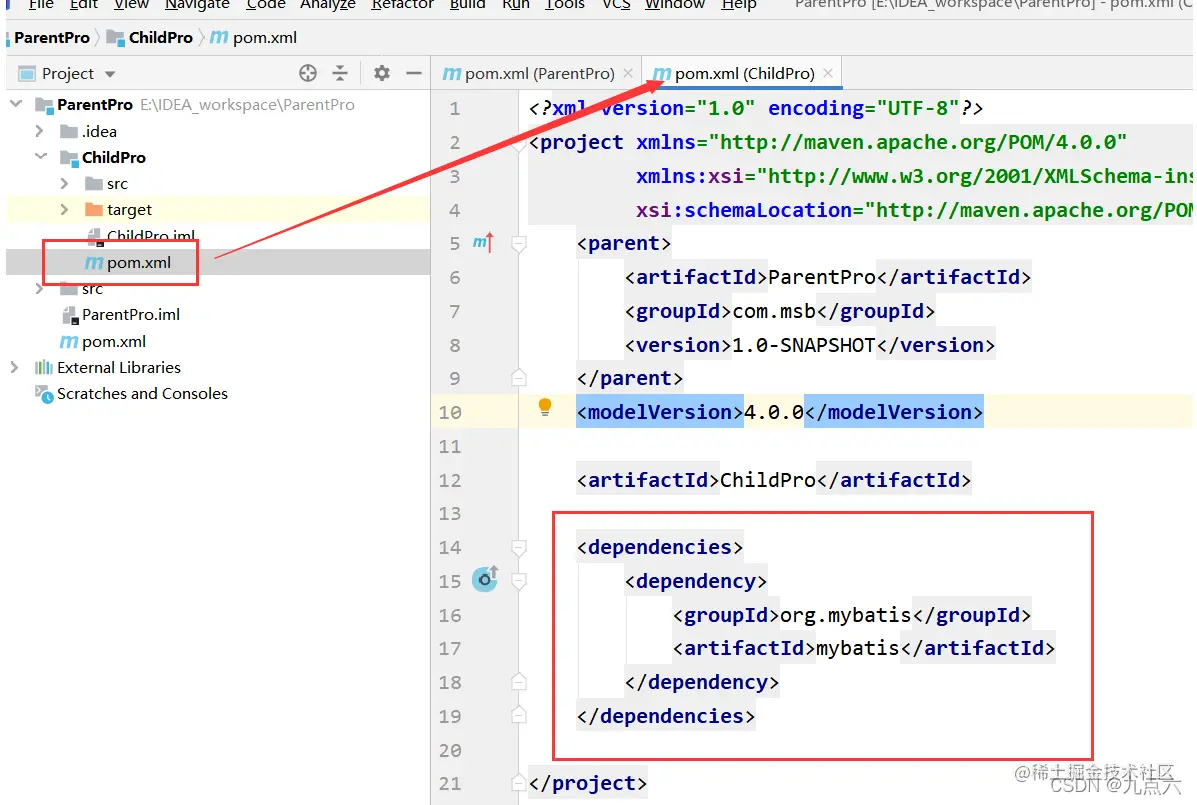The image size is (1197, 805).
Task: Expand the src folder under ChildPro
Action: pyautogui.click(x=65, y=183)
